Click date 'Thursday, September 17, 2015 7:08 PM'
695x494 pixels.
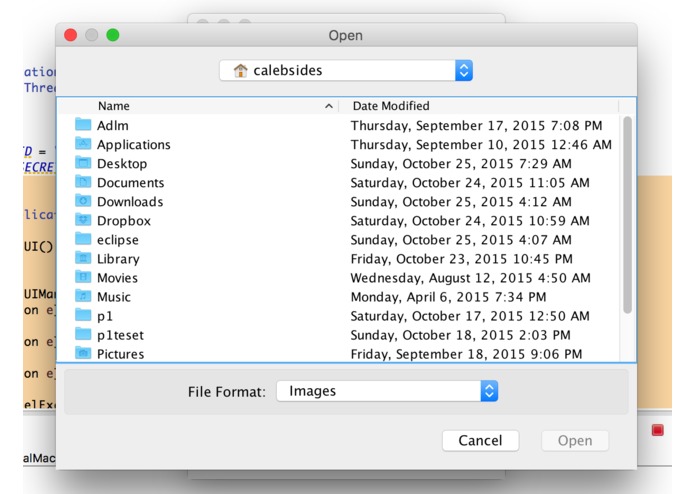[476, 126]
